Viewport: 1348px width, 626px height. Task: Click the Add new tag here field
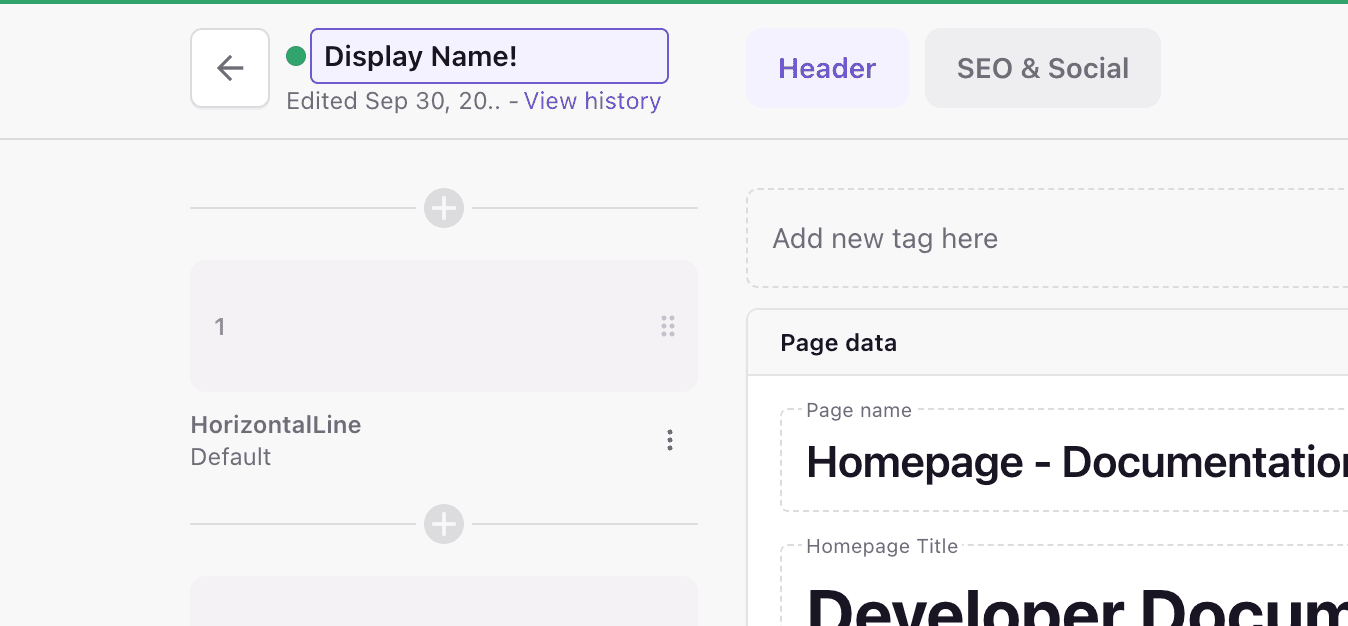coord(1047,238)
